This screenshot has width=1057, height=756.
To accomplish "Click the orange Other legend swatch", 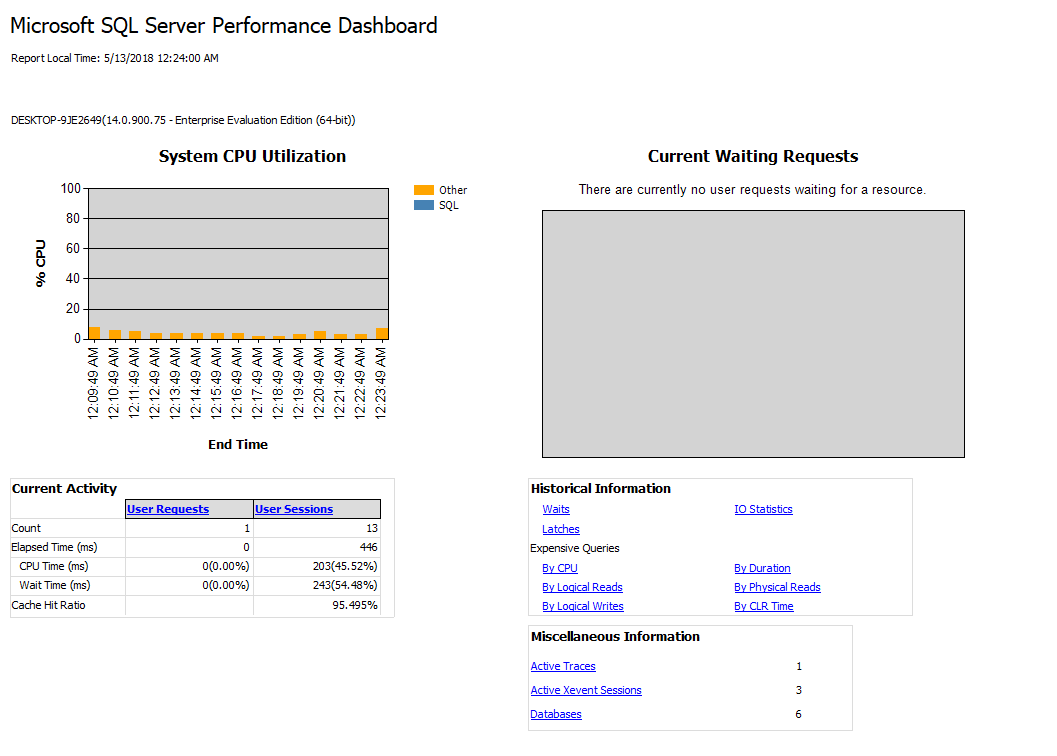I will 424,190.
